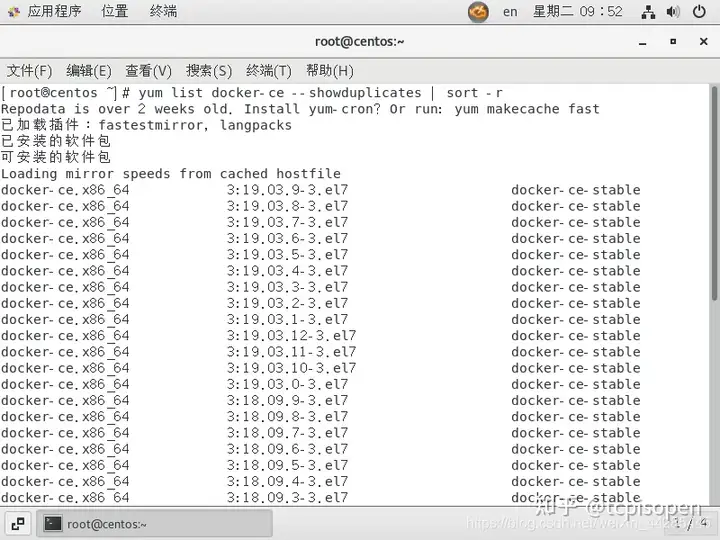Viewport: 720px width, 540px height.
Task: Click docker-ce-stable in the 18.09.9 row
Action: click(x=576, y=400)
